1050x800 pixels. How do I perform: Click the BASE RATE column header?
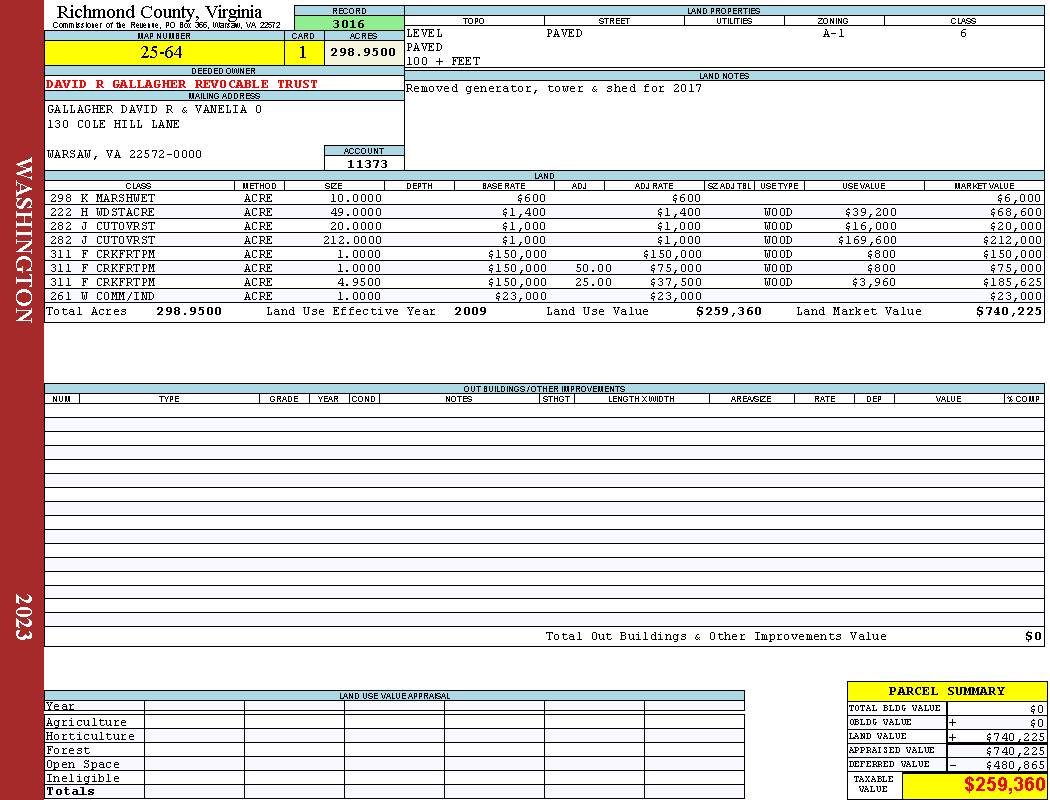tap(504, 185)
